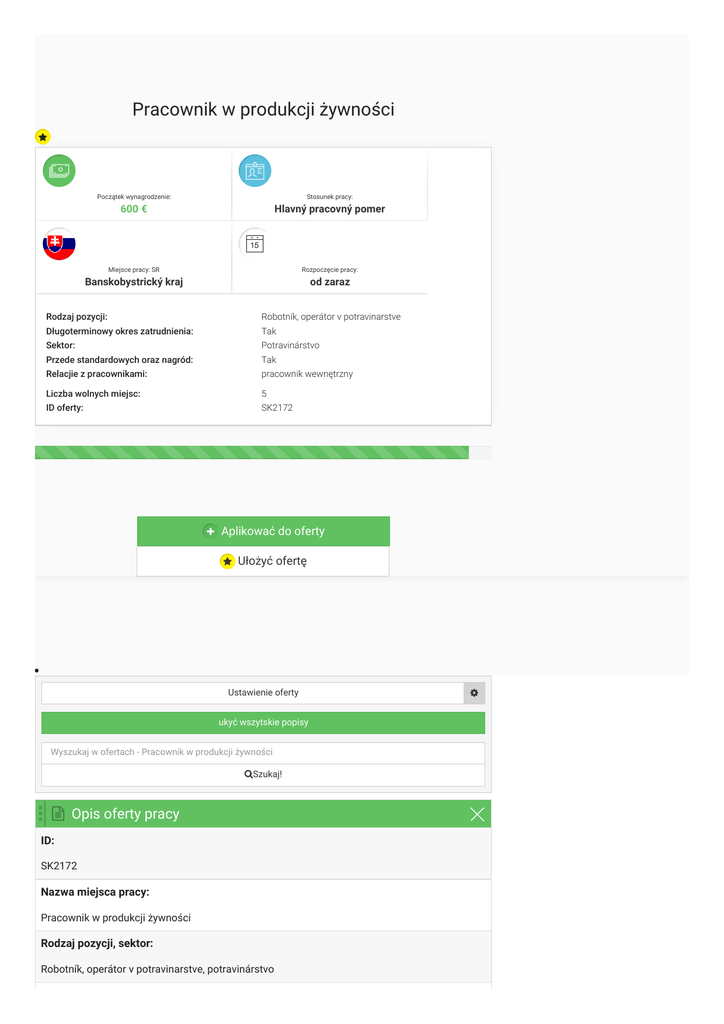Save the offer with Ułożyć ofertę
The width and height of the screenshot is (724, 1024).
tap(263, 561)
